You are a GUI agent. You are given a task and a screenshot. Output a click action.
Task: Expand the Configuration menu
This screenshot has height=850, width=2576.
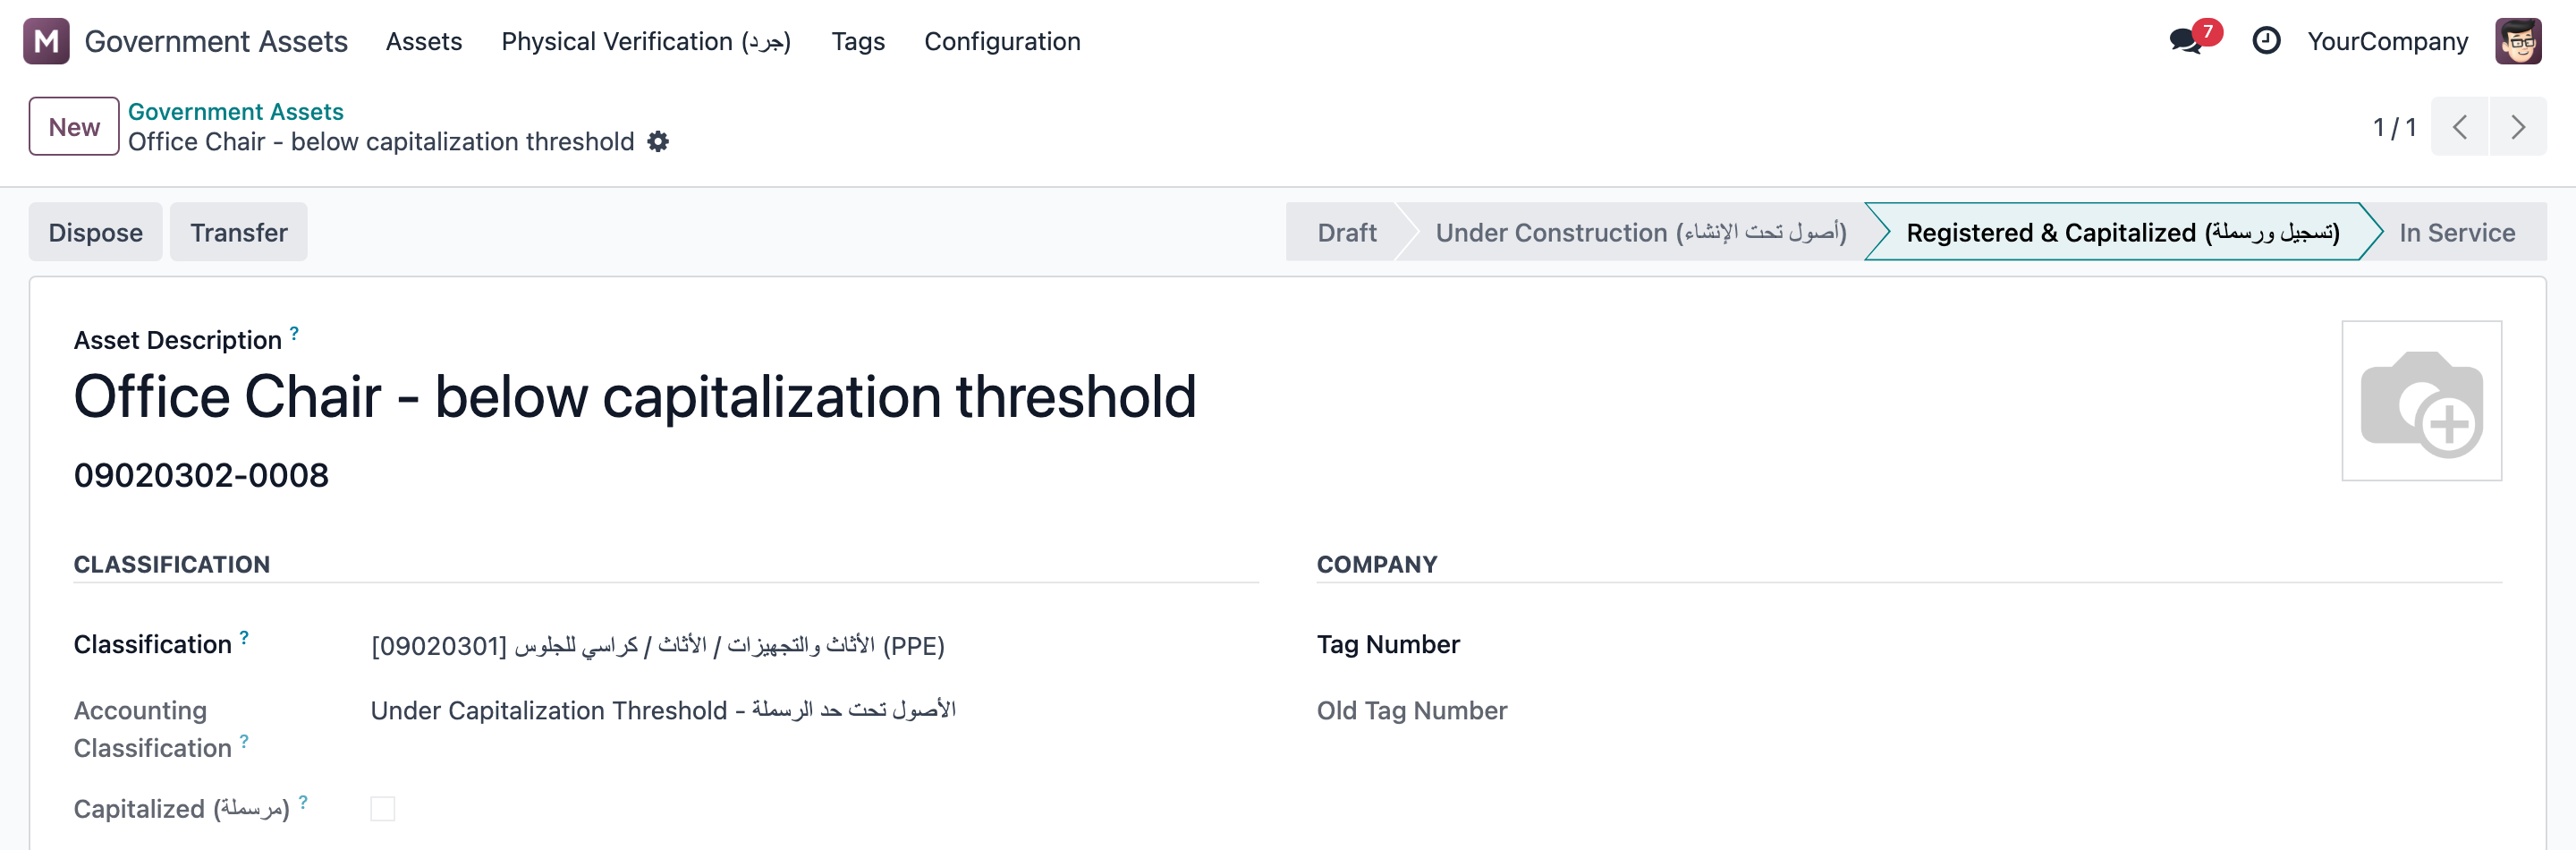1002,41
